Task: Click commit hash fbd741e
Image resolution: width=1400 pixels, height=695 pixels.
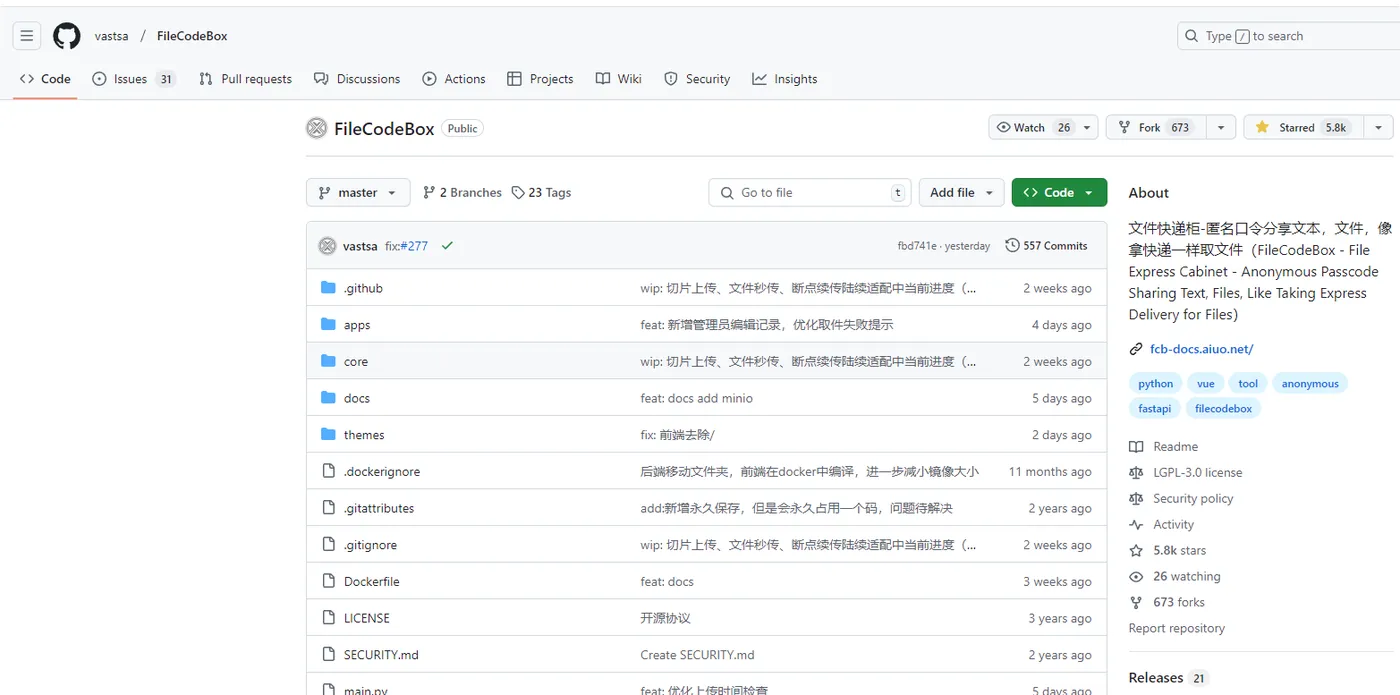Action: [x=917, y=246]
